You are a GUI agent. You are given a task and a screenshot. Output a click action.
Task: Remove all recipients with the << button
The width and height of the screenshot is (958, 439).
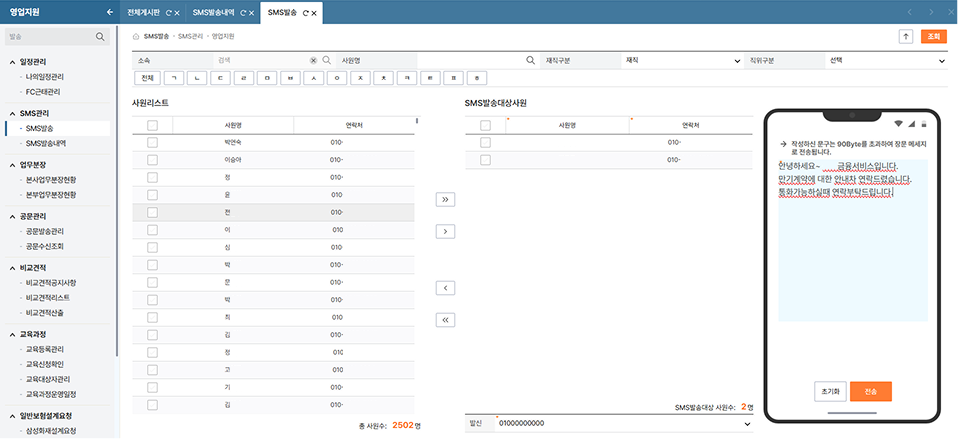445,320
